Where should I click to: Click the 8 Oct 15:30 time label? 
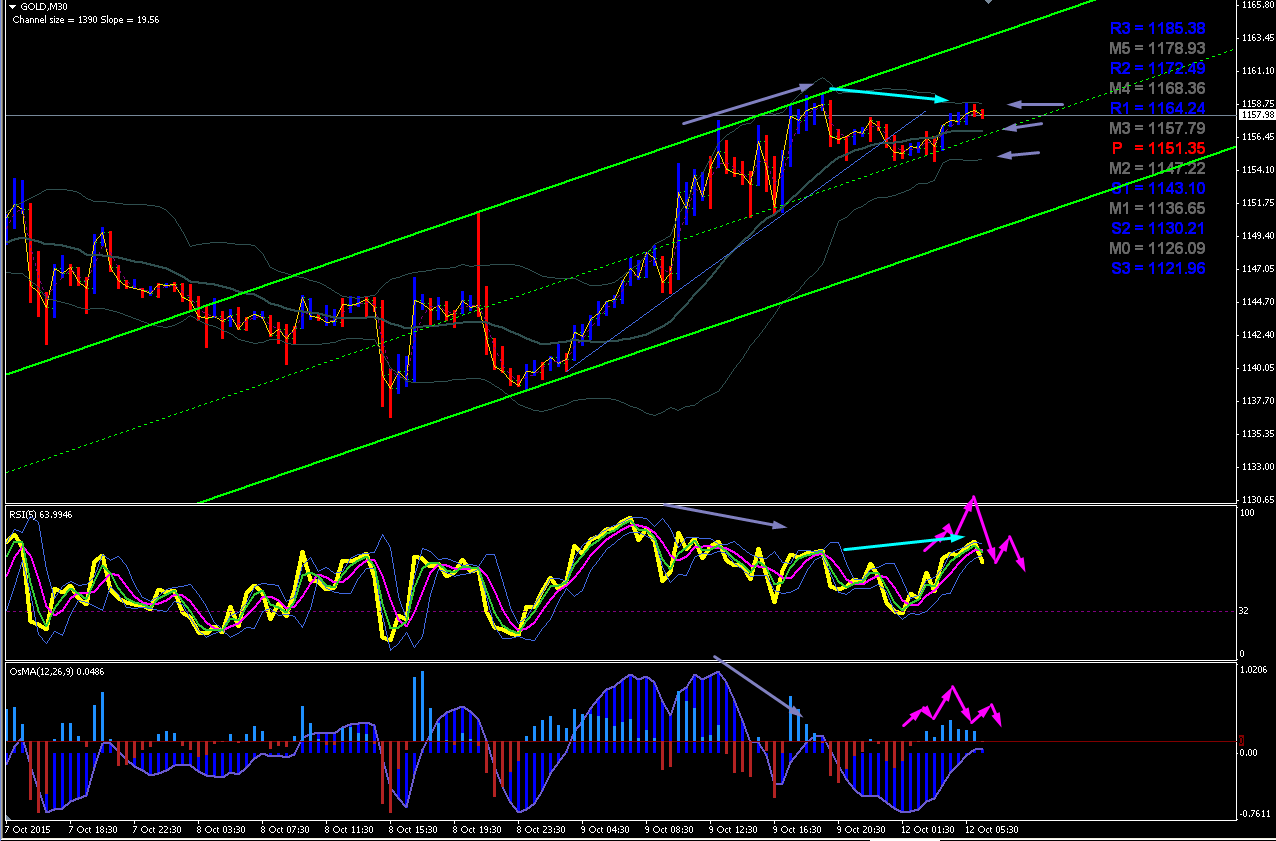coord(411,830)
